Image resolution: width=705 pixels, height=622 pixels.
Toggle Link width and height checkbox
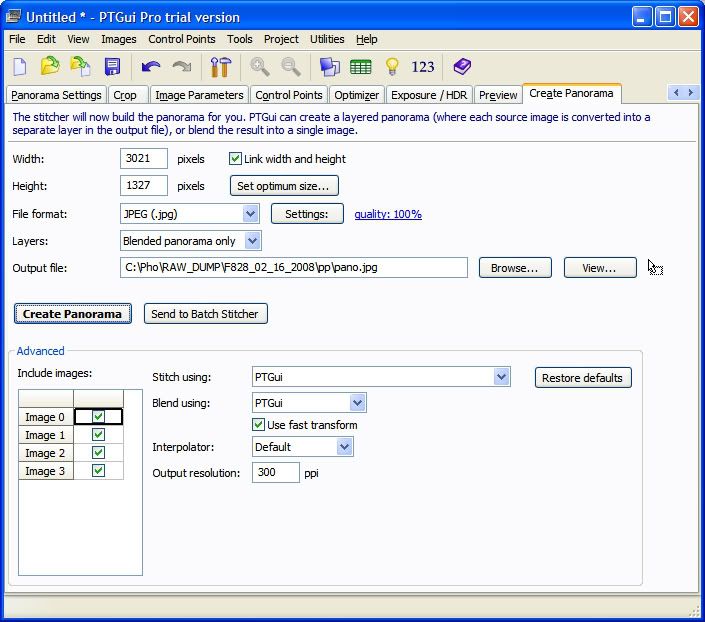coord(236,159)
